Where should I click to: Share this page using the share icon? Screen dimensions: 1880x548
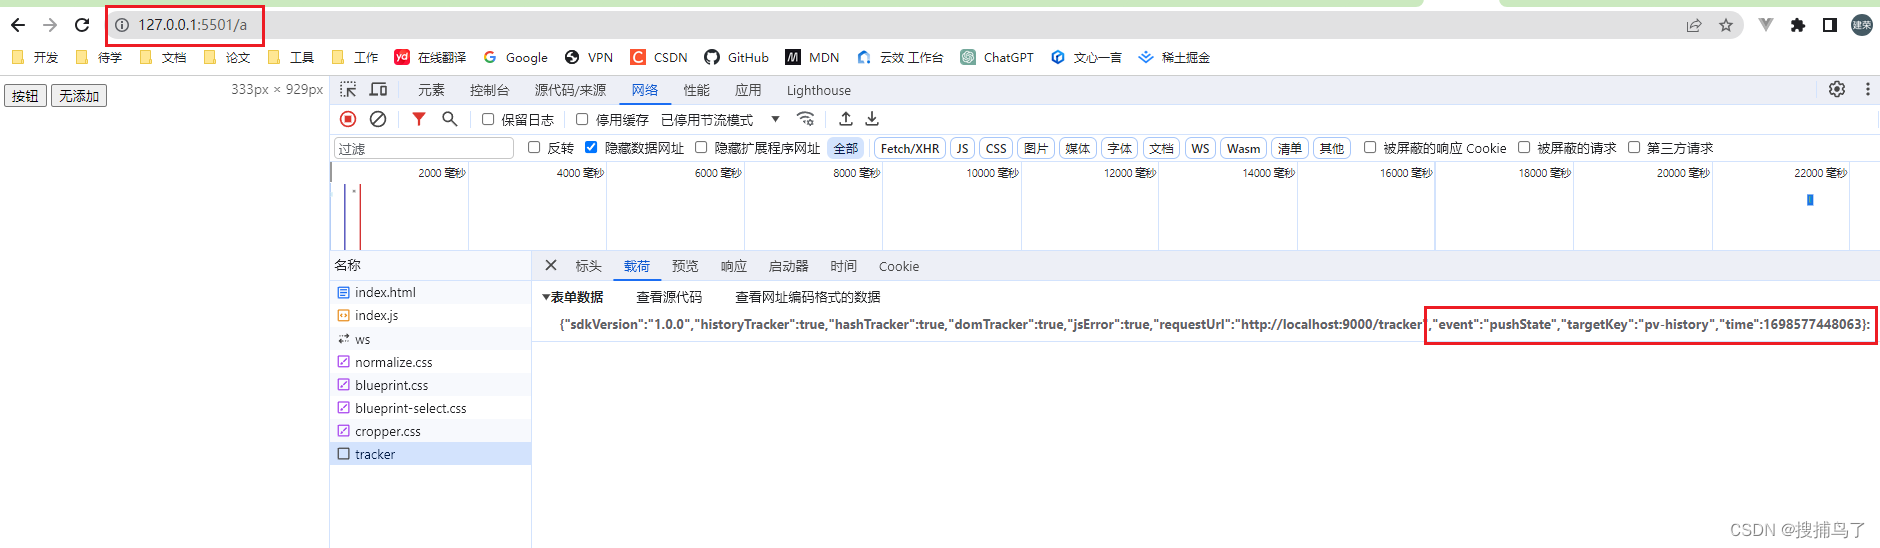click(1694, 25)
